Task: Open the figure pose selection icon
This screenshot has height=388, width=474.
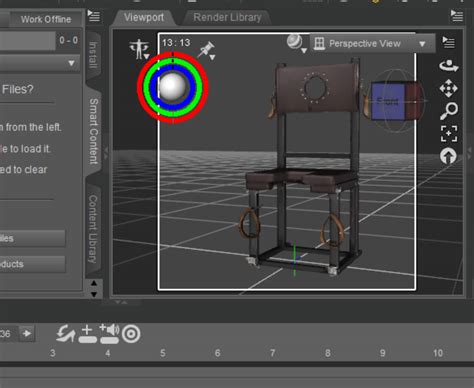Action: click(140, 49)
